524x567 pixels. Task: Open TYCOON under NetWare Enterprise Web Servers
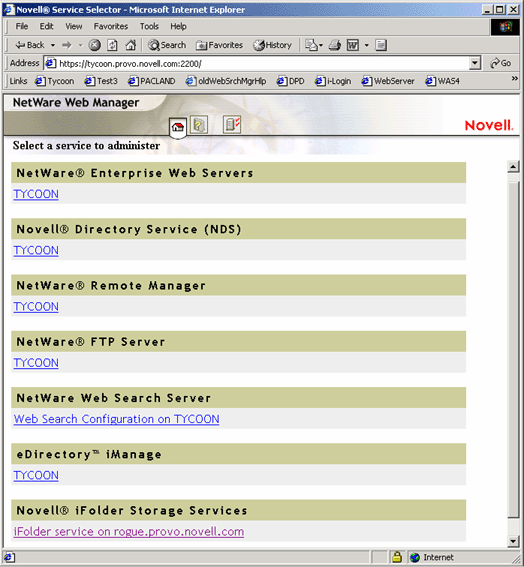[x=36, y=194]
